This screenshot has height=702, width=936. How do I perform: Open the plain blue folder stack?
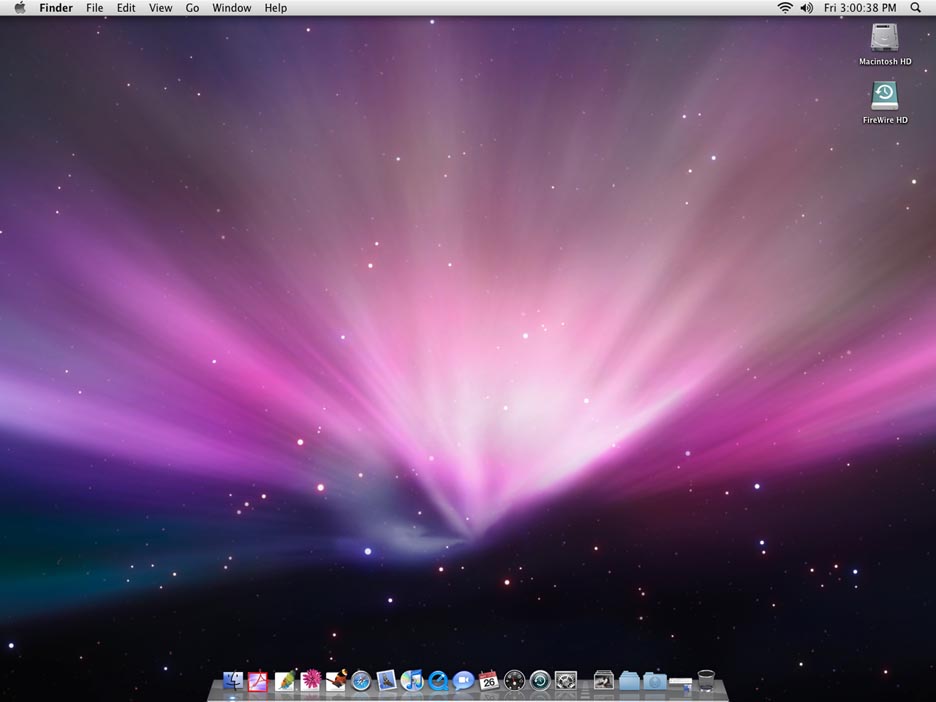[629, 681]
